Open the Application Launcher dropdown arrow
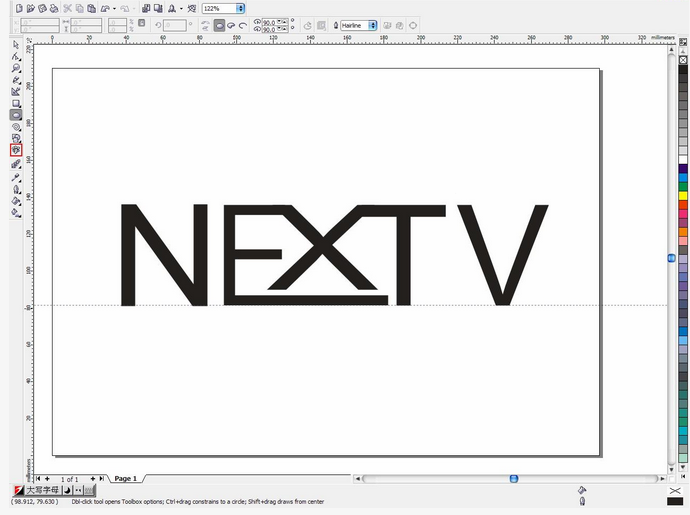Image resolution: width=690 pixels, height=515 pixels. (x=181, y=8)
